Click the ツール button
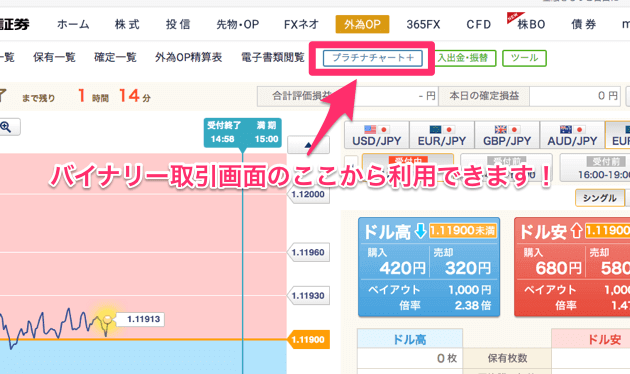 [x=524, y=58]
